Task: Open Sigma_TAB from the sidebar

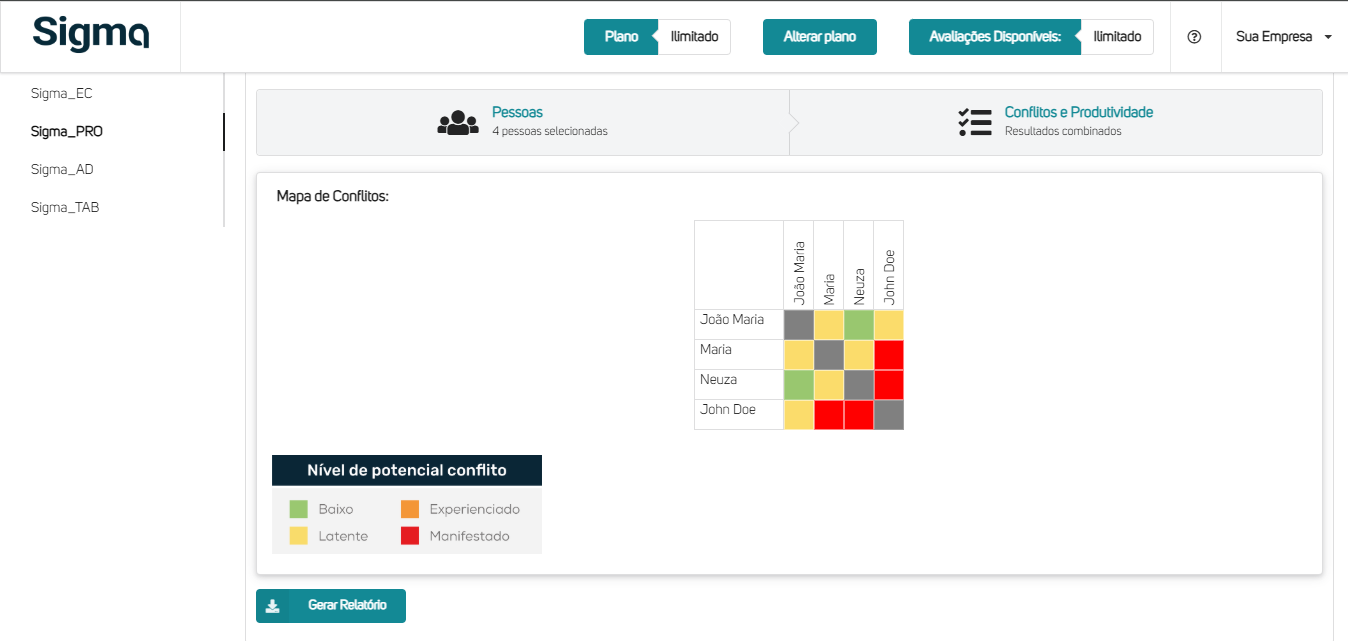Action: tap(65, 207)
